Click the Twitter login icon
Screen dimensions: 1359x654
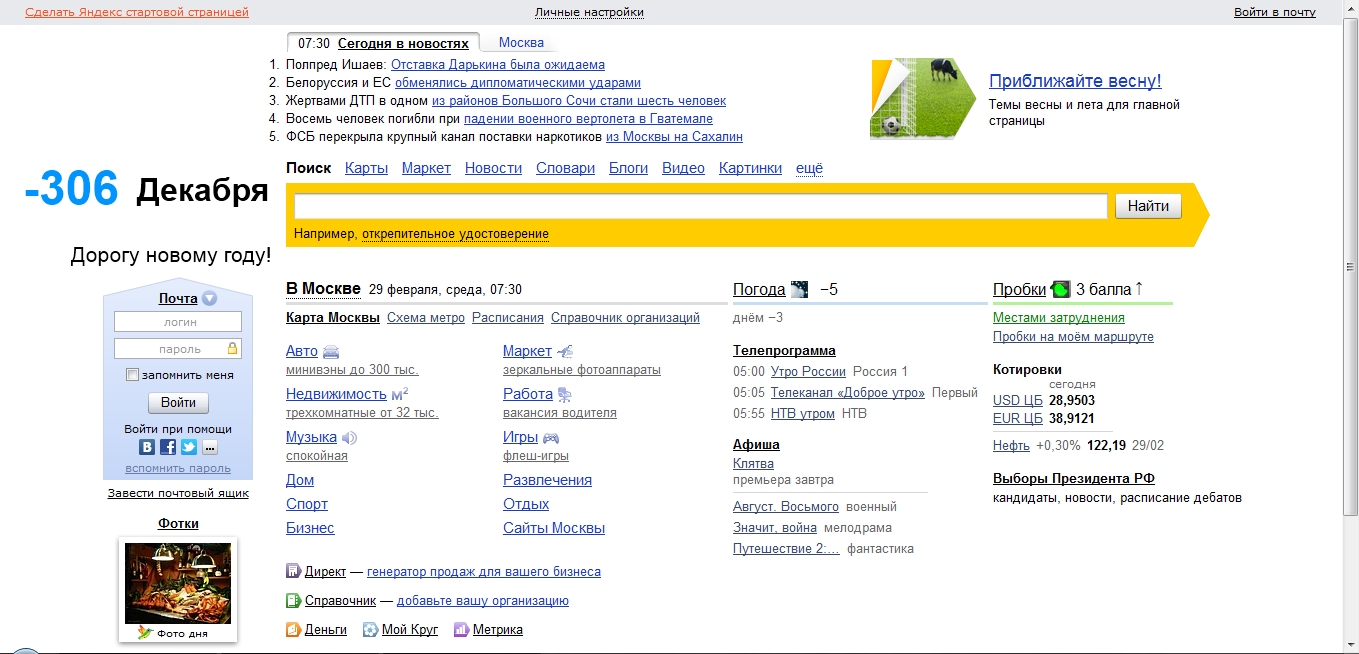[x=189, y=447]
